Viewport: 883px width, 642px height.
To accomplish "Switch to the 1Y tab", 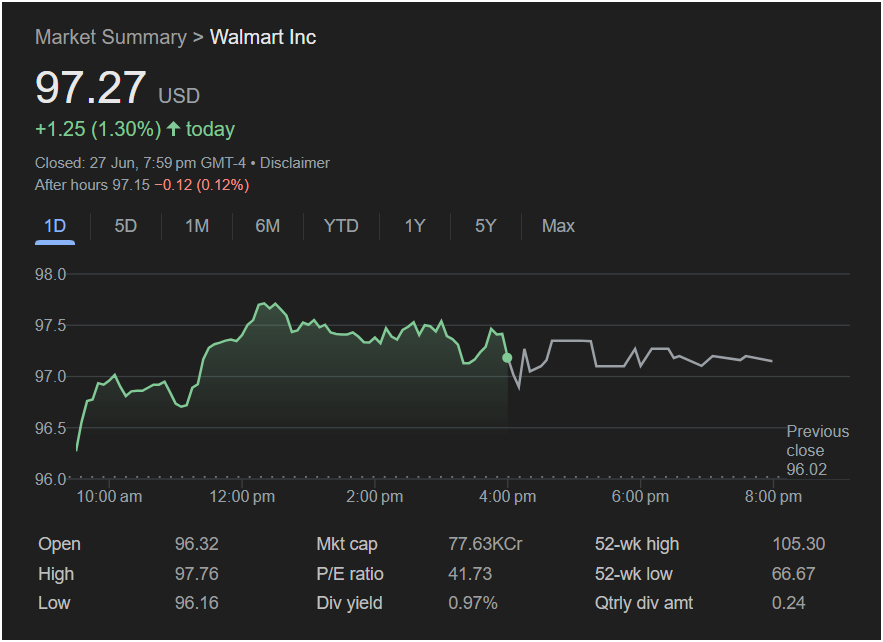I will coord(415,226).
